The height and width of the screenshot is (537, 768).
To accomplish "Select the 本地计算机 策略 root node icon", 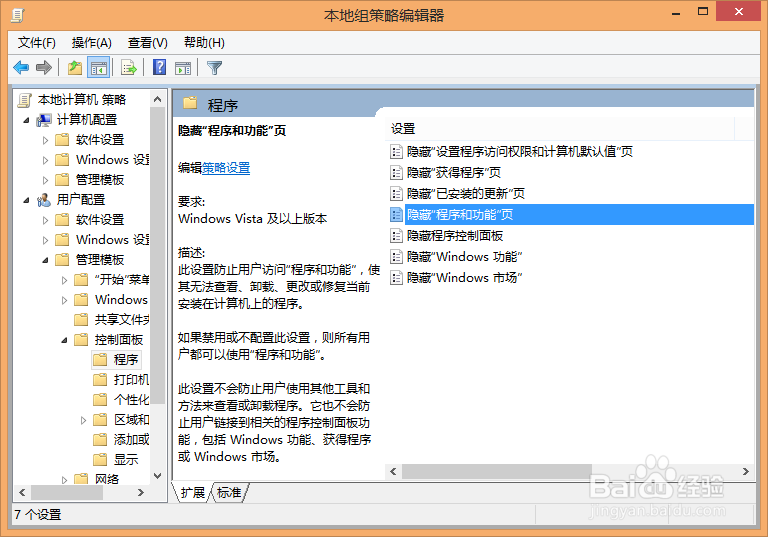I will pyautogui.click(x=24, y=100).
